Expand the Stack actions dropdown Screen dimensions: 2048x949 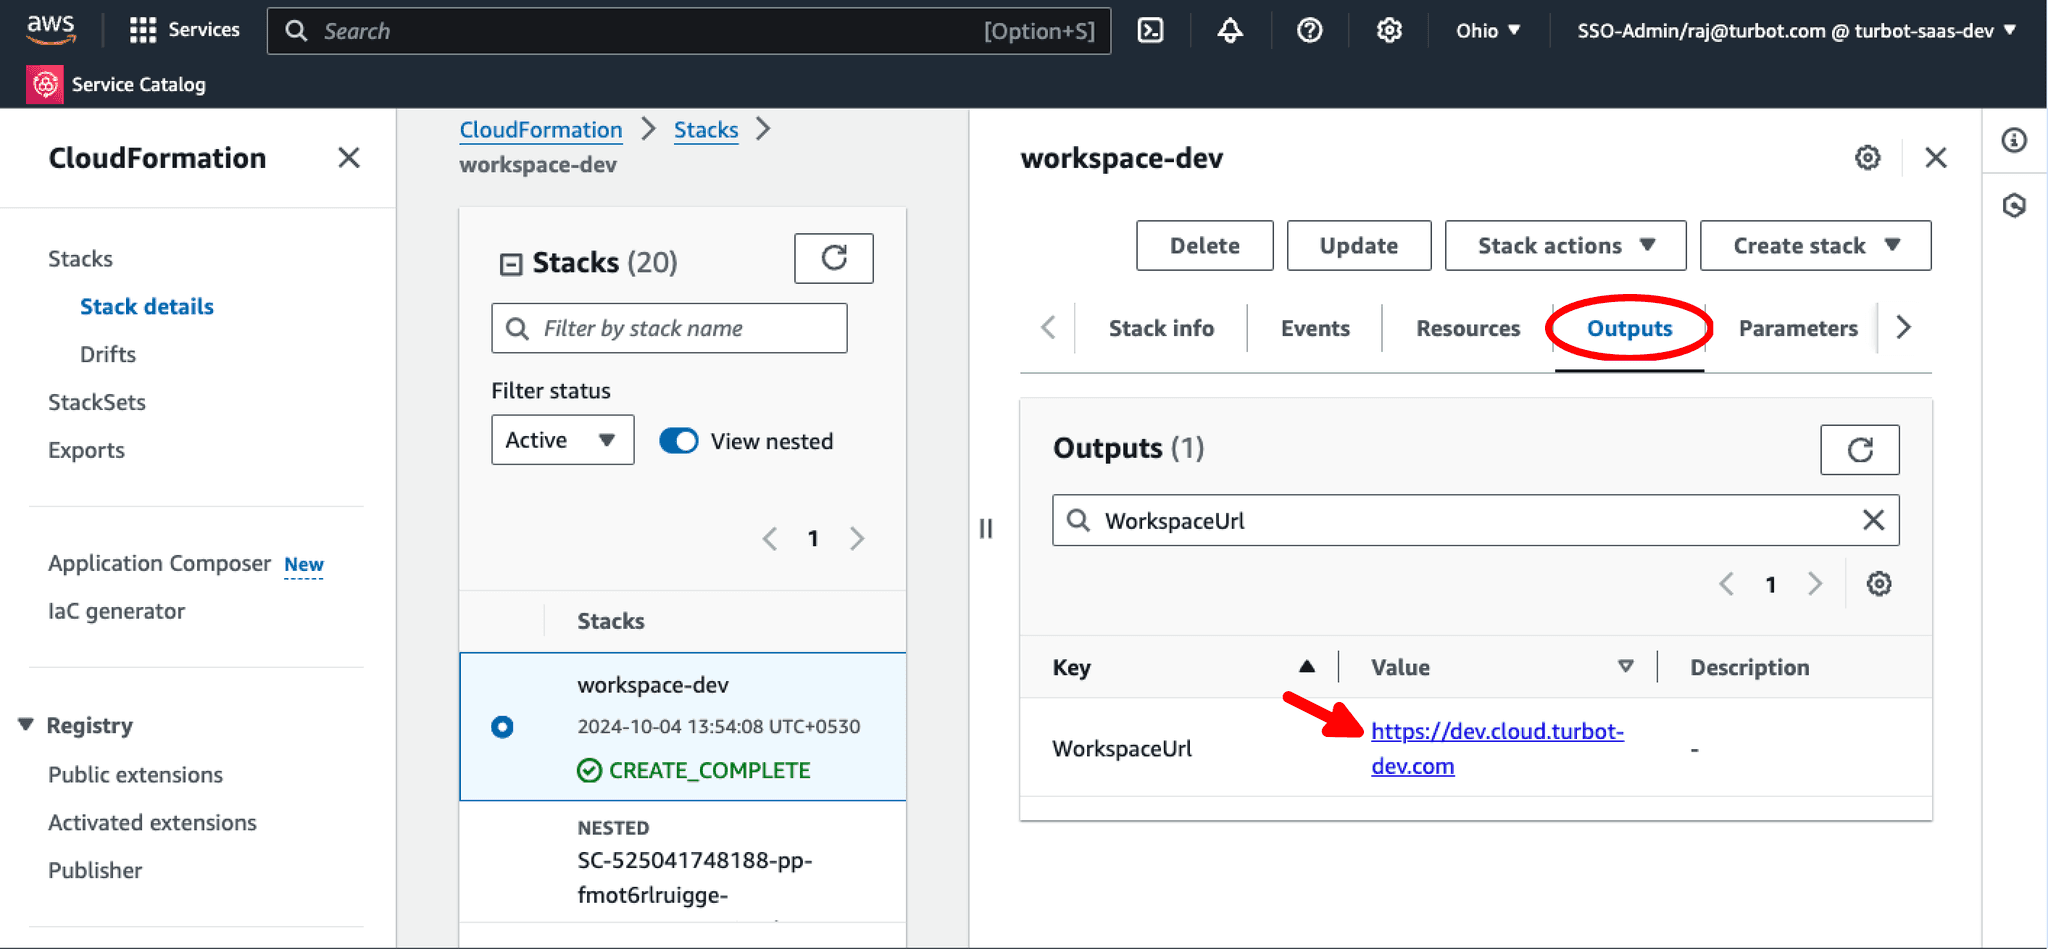coord(1565,246)
